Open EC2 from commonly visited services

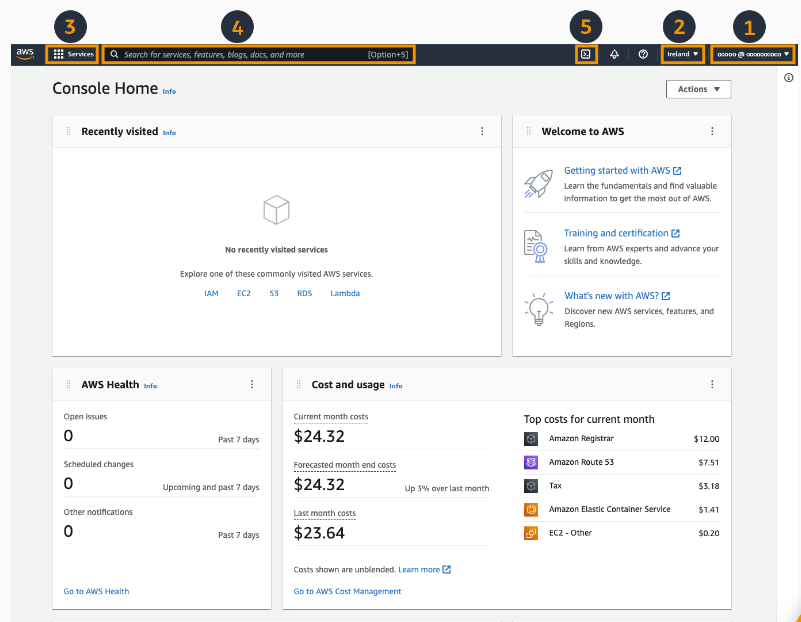point(243,293)
